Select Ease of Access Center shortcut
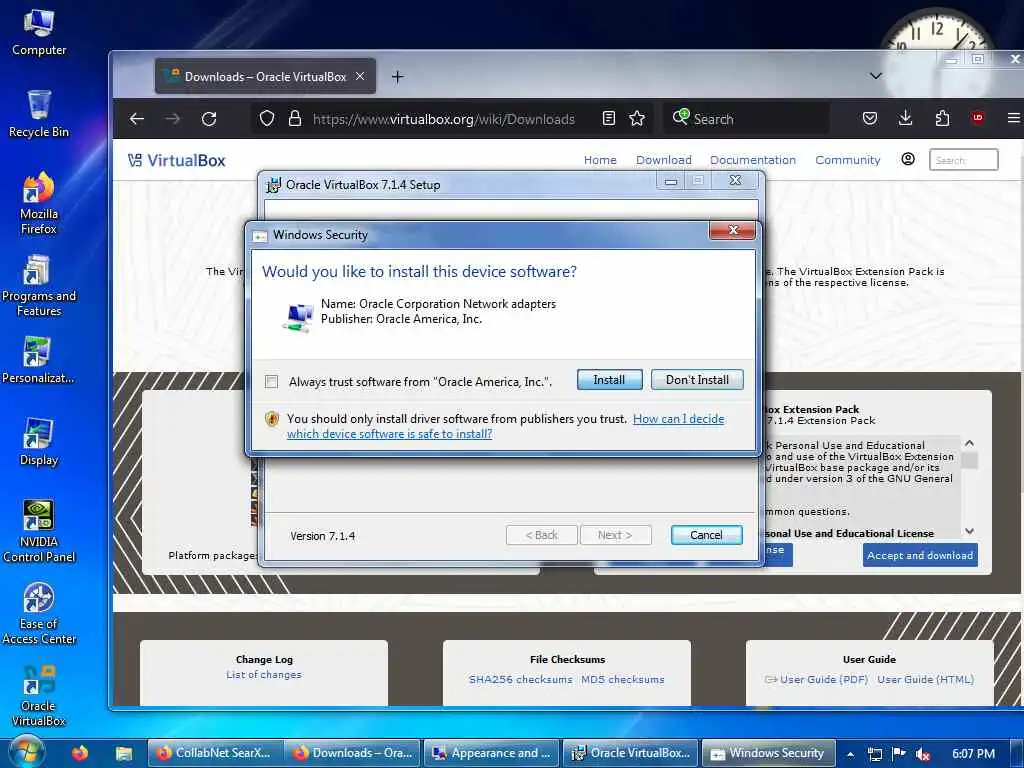Screen dimensions: 1024x768 click(x=39, y=614)
